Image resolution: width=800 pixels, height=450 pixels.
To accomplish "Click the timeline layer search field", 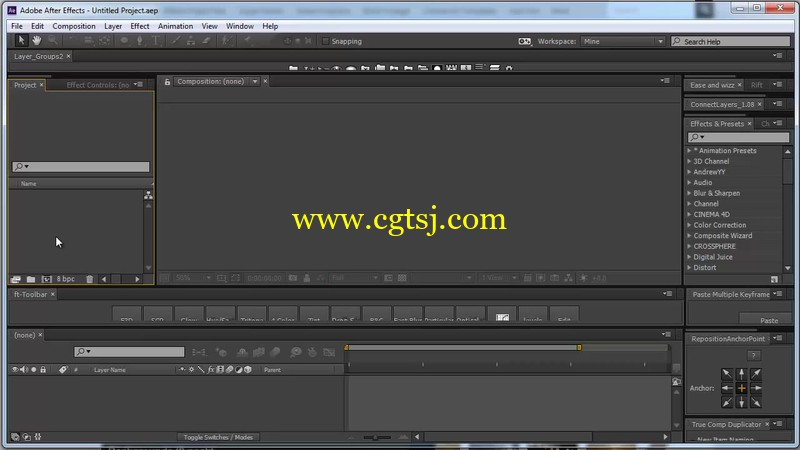I will tap(129, 352).
